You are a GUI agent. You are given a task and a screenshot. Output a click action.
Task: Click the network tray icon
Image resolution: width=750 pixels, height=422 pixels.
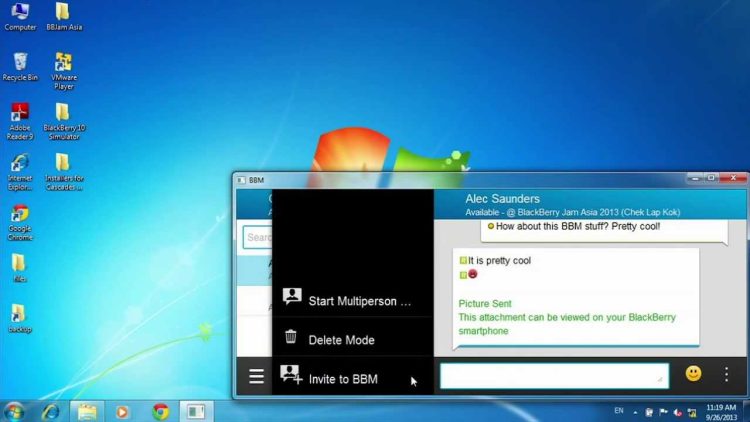tap(692, 412)
